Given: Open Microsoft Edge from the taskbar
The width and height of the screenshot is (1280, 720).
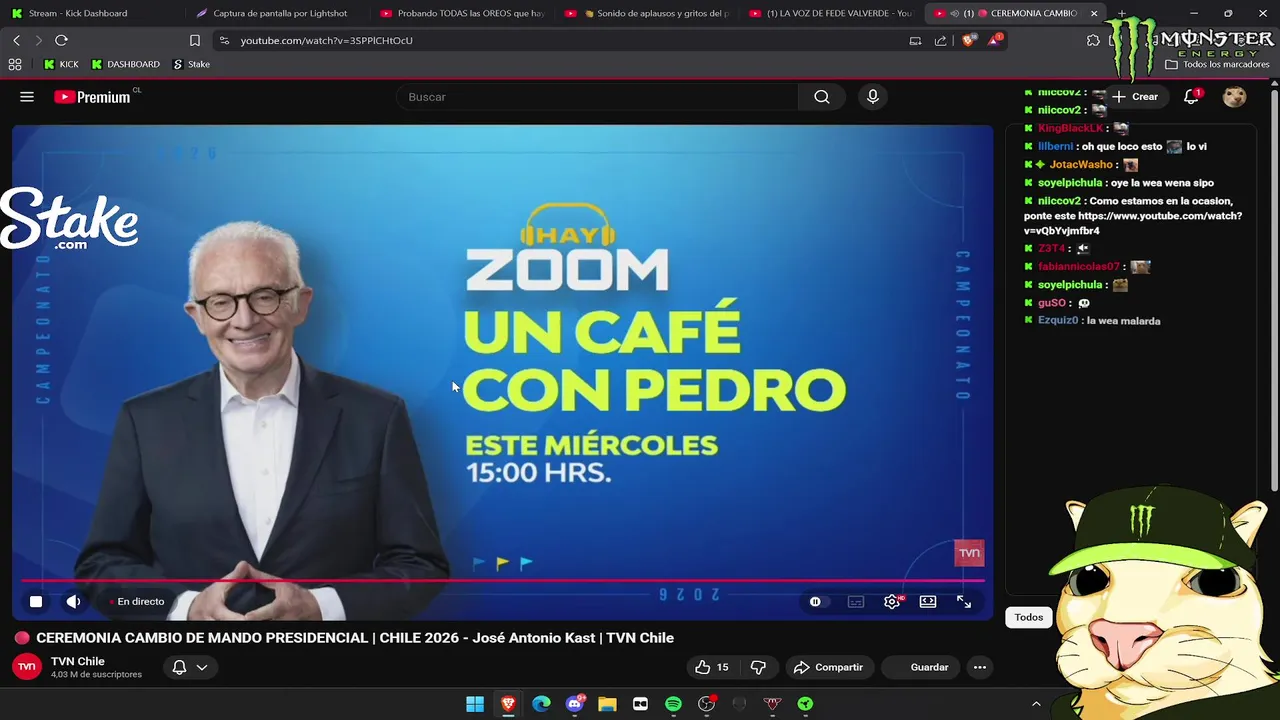Looking at the screenshot, I should click(x=541, y=704).
